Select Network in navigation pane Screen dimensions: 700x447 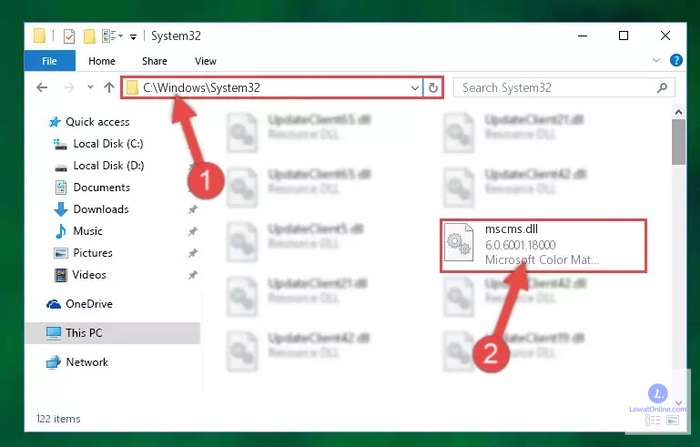[x=87, y=362]
